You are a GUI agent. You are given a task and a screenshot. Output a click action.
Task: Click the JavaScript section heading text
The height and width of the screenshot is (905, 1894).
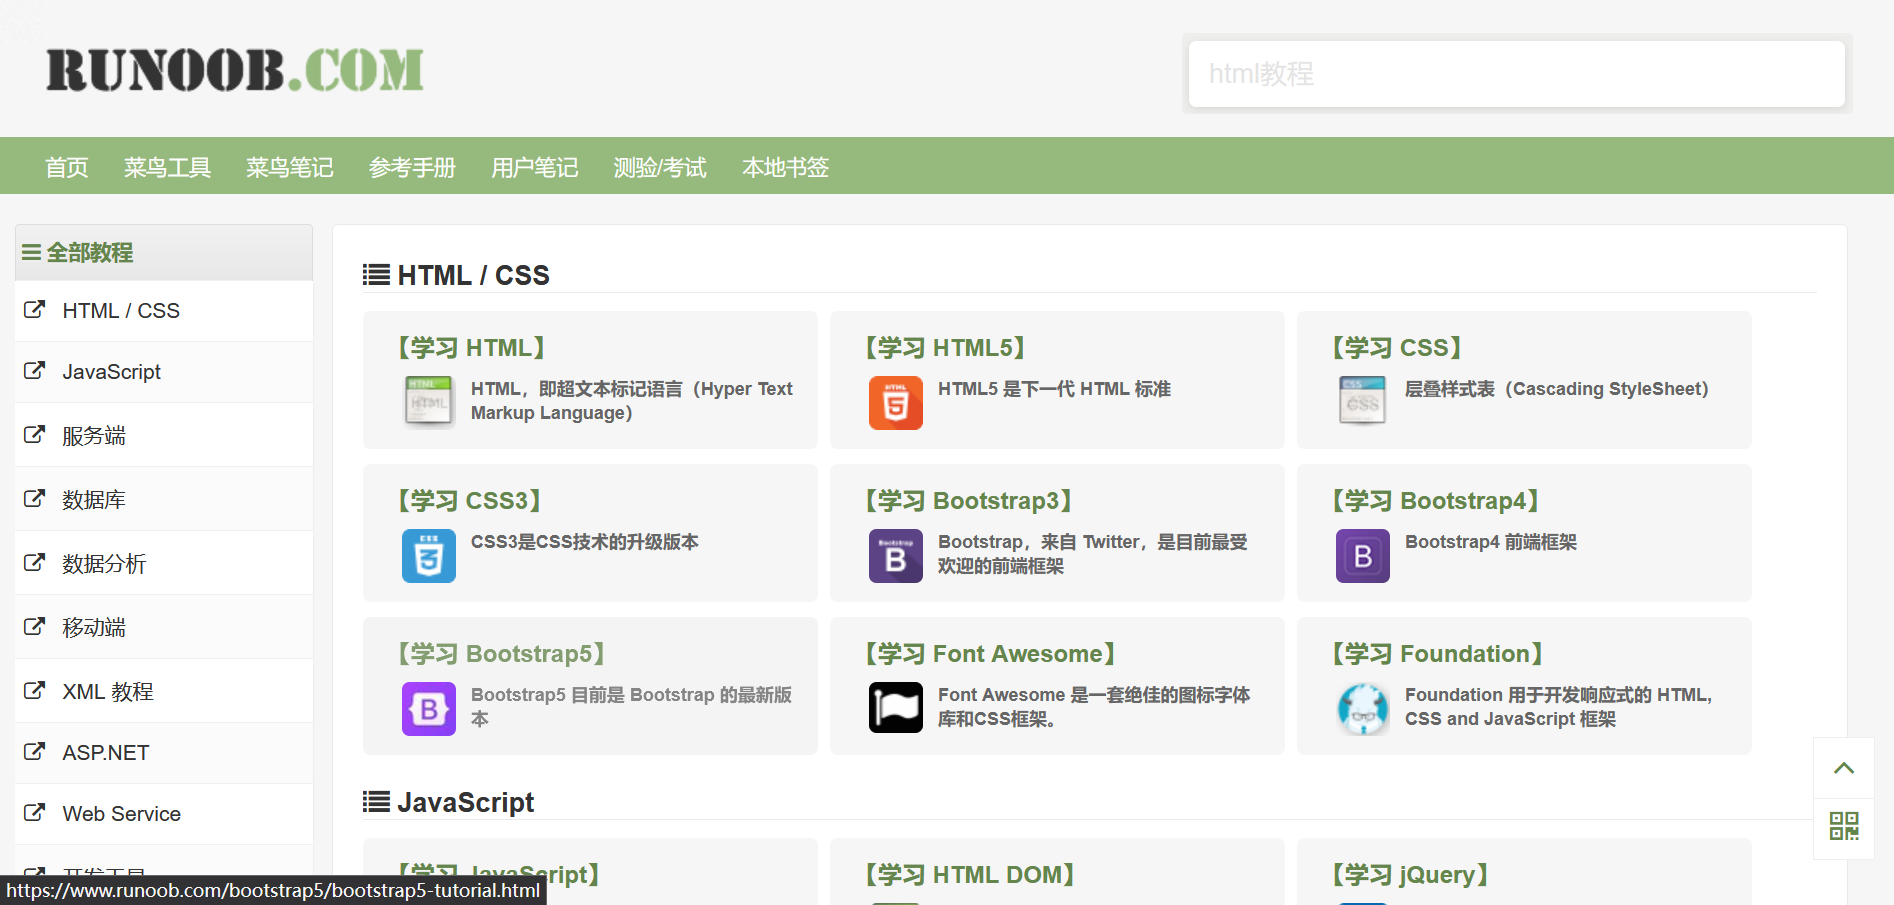tap(466, 802)
